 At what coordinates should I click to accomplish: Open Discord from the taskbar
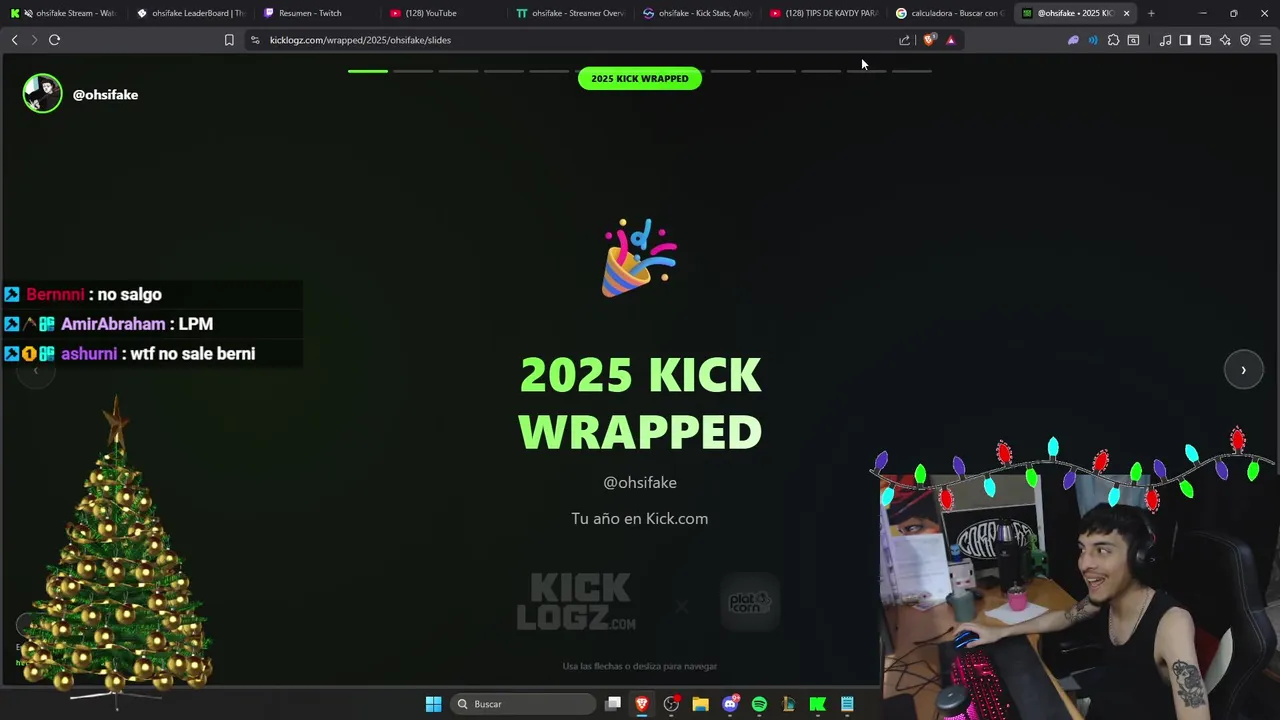pos(730,704)
